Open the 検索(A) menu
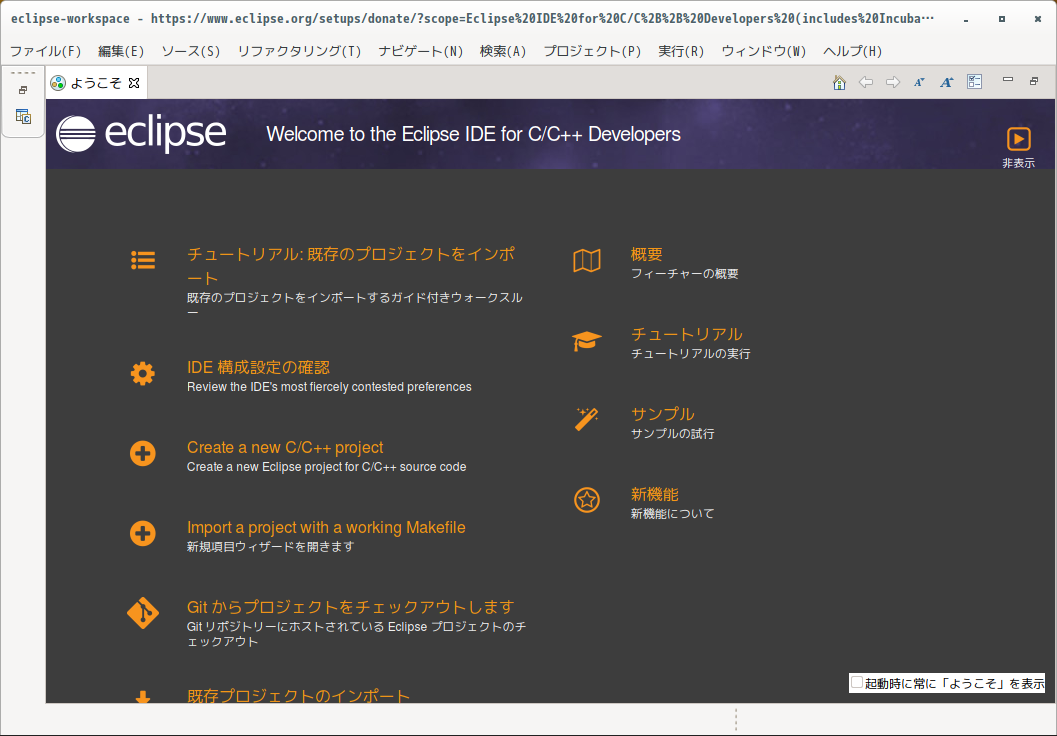The width and height of the screenshot is (1057, 736). 503,51
